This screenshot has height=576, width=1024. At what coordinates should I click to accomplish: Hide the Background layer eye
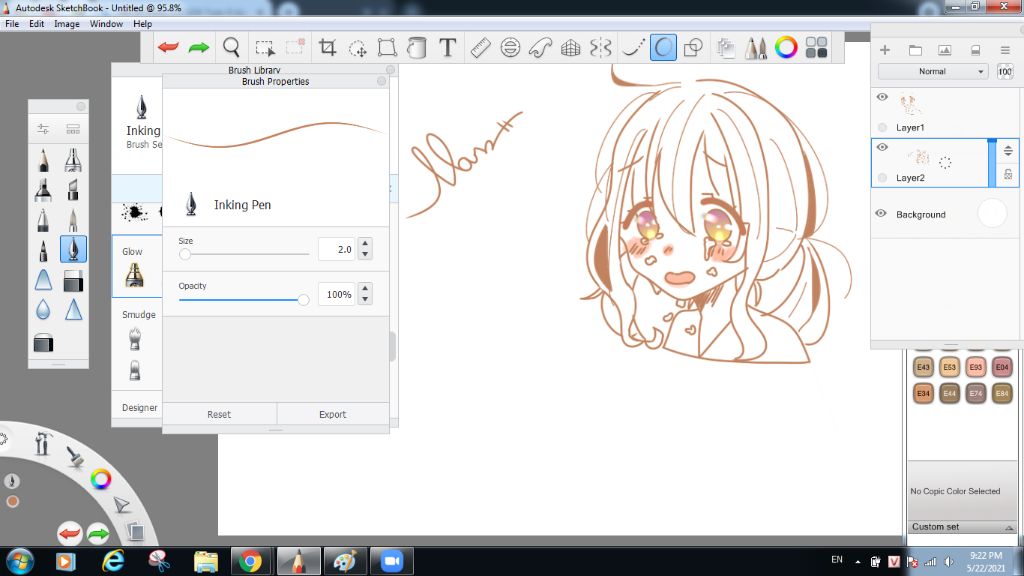coord(881,214)
